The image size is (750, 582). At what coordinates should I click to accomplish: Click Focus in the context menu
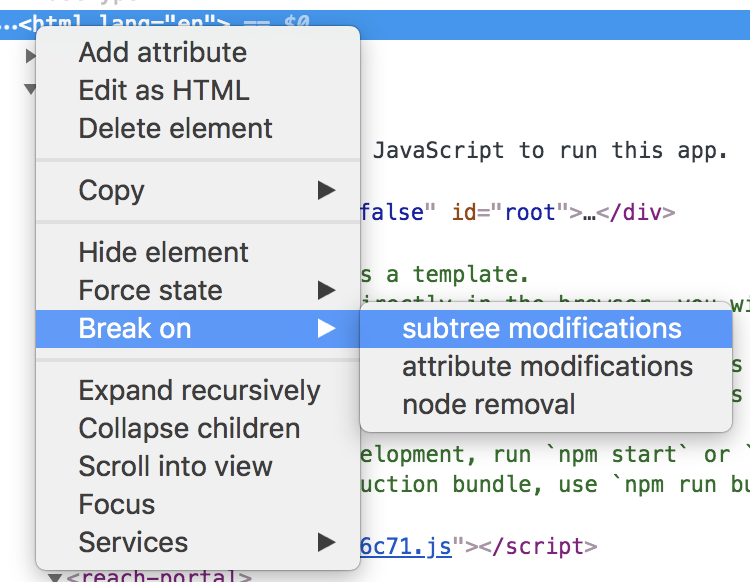[198, 505]
